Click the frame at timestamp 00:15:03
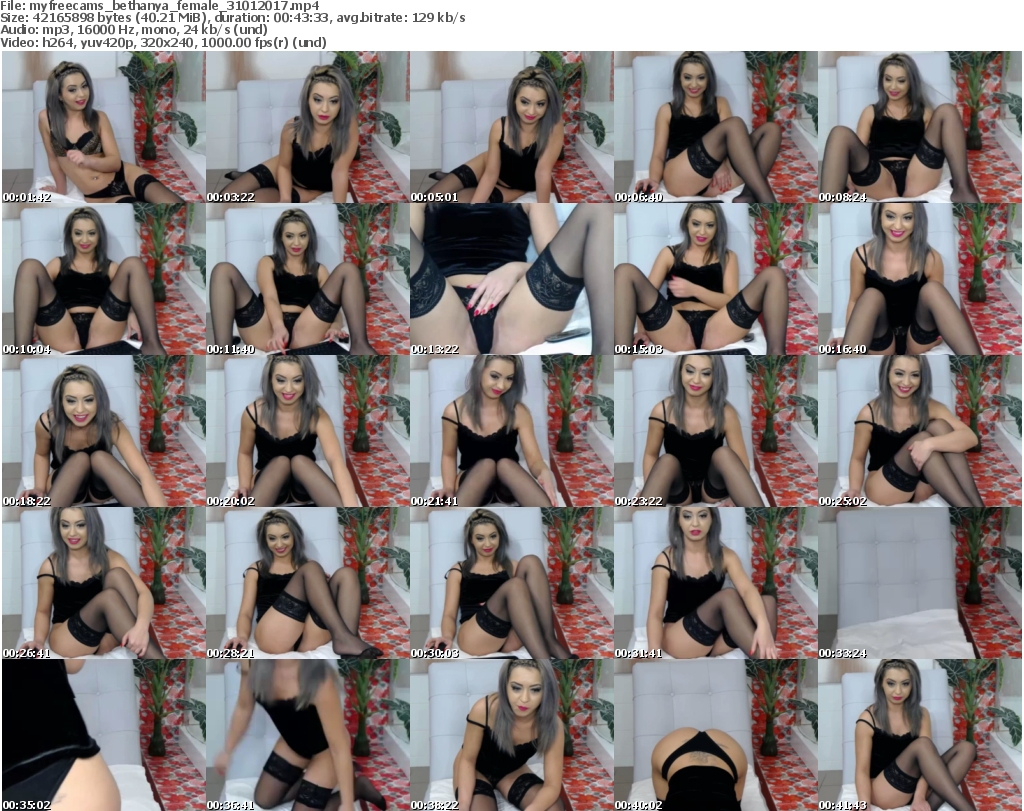1024x811 pixels. coord(714,279)
